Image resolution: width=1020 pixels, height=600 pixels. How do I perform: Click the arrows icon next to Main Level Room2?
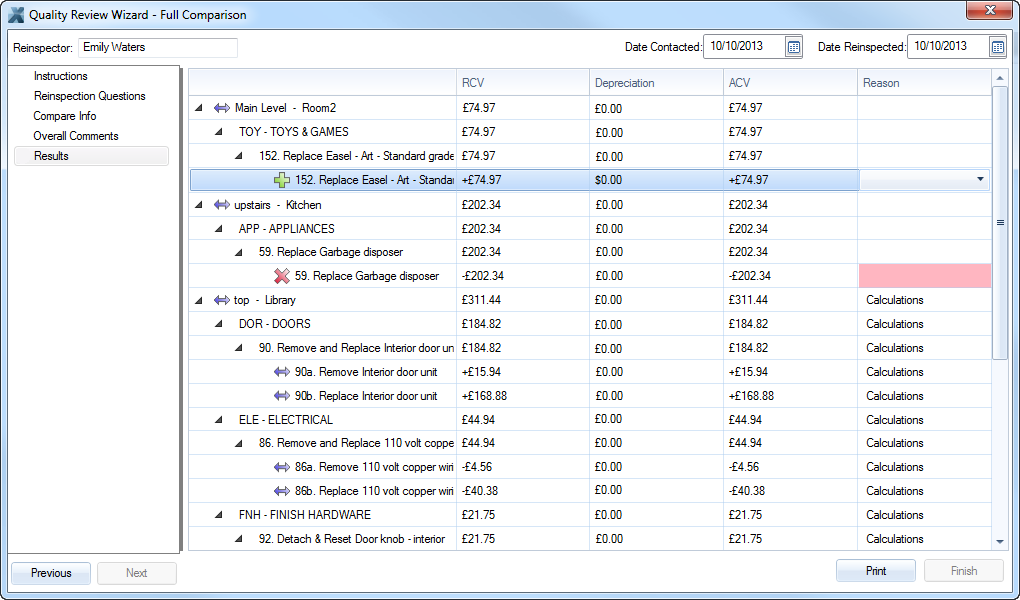coord(222,108)
